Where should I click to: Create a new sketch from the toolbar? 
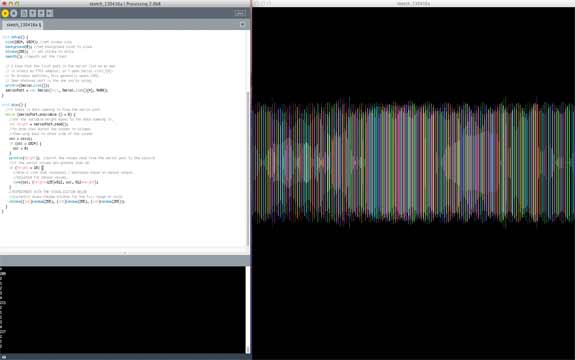pyautogui.click(x=24, y=14)
